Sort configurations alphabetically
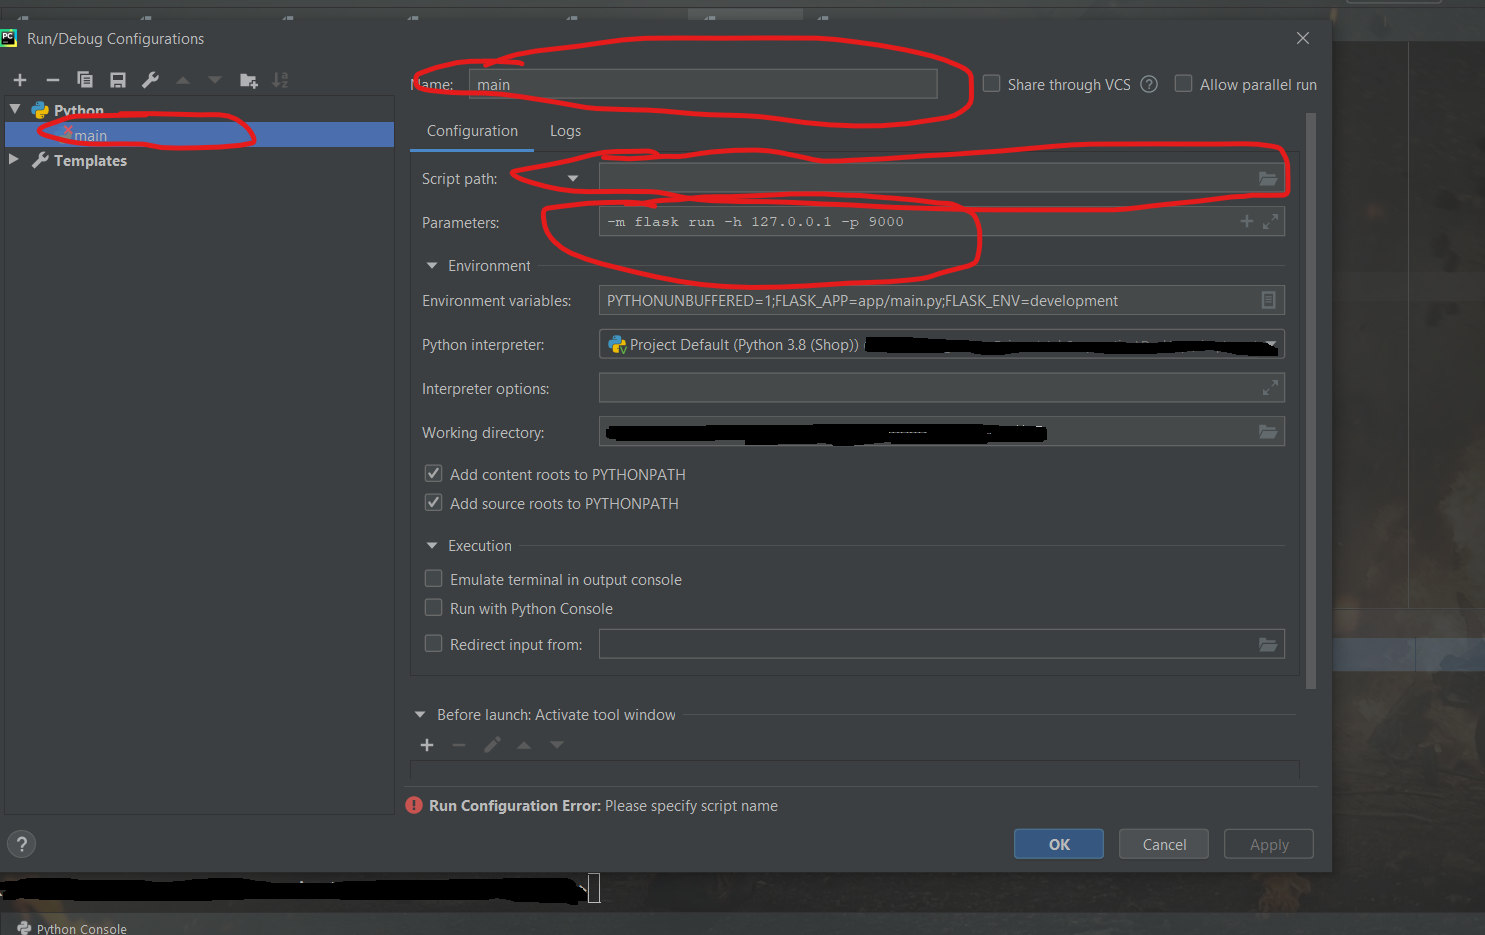 pos(281,80)
